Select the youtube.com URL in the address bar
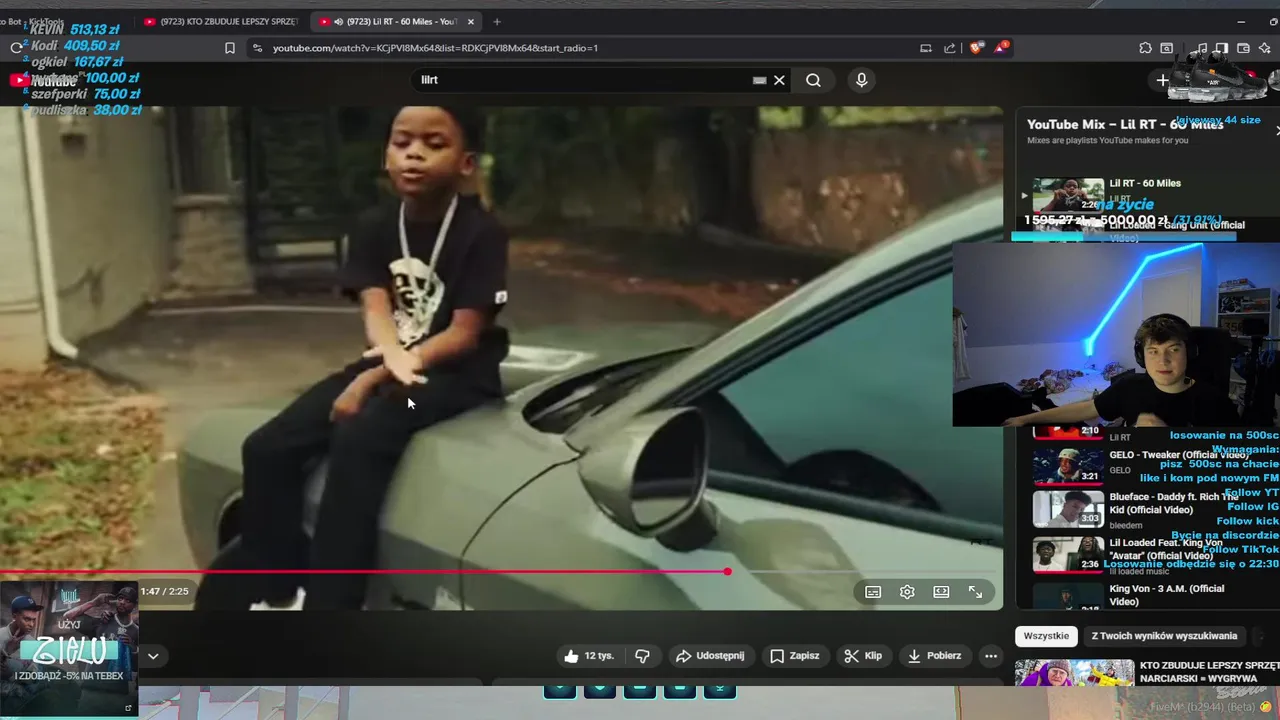Screen dimensions: 1280x720 click(x=435, y=48)
